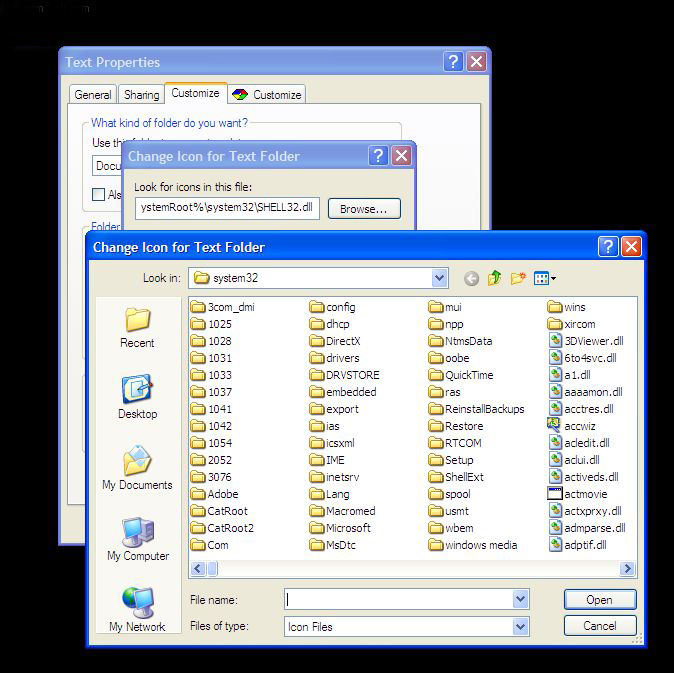The height and width of the screenshot is (673, 674).
Task: Select the 3DViewer.dll file
Action: pos(586,341)
